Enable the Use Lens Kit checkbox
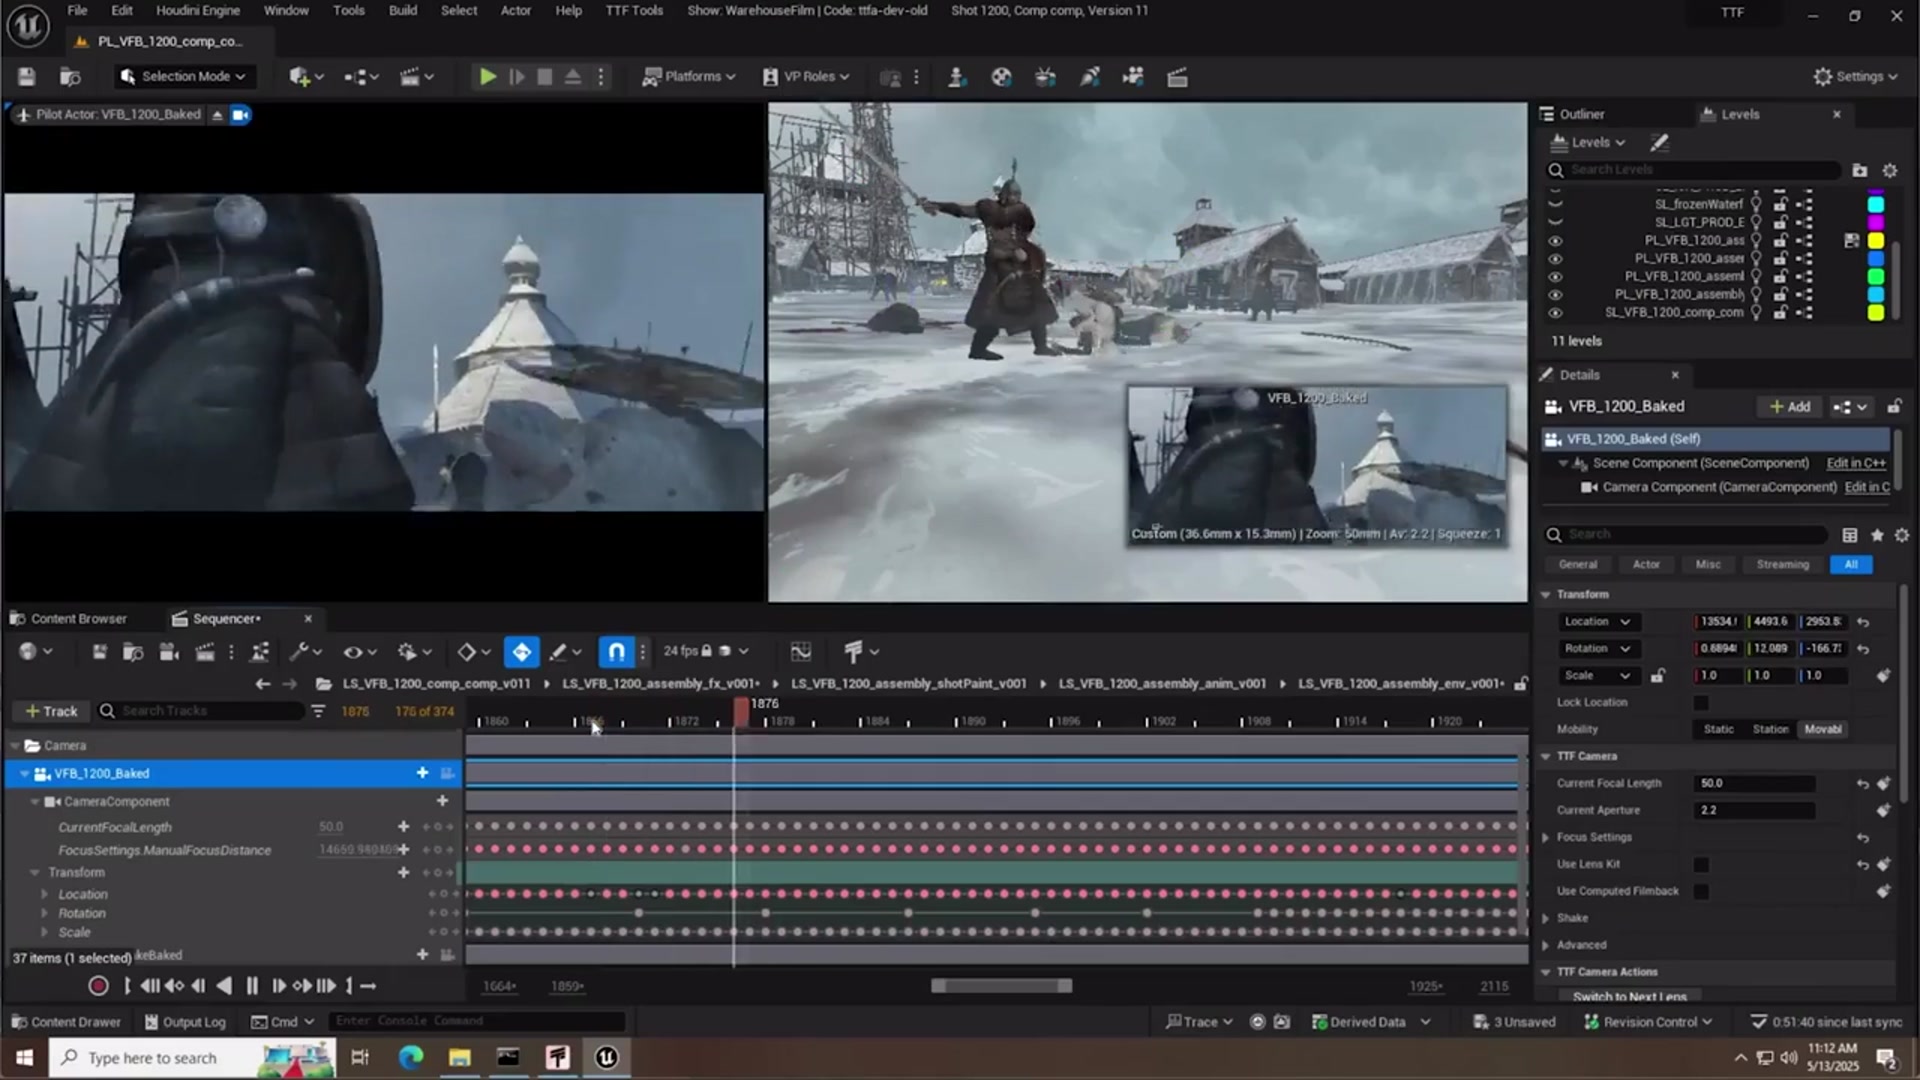This screenshot has height=1080, width=1920. tap(1701, 865)
